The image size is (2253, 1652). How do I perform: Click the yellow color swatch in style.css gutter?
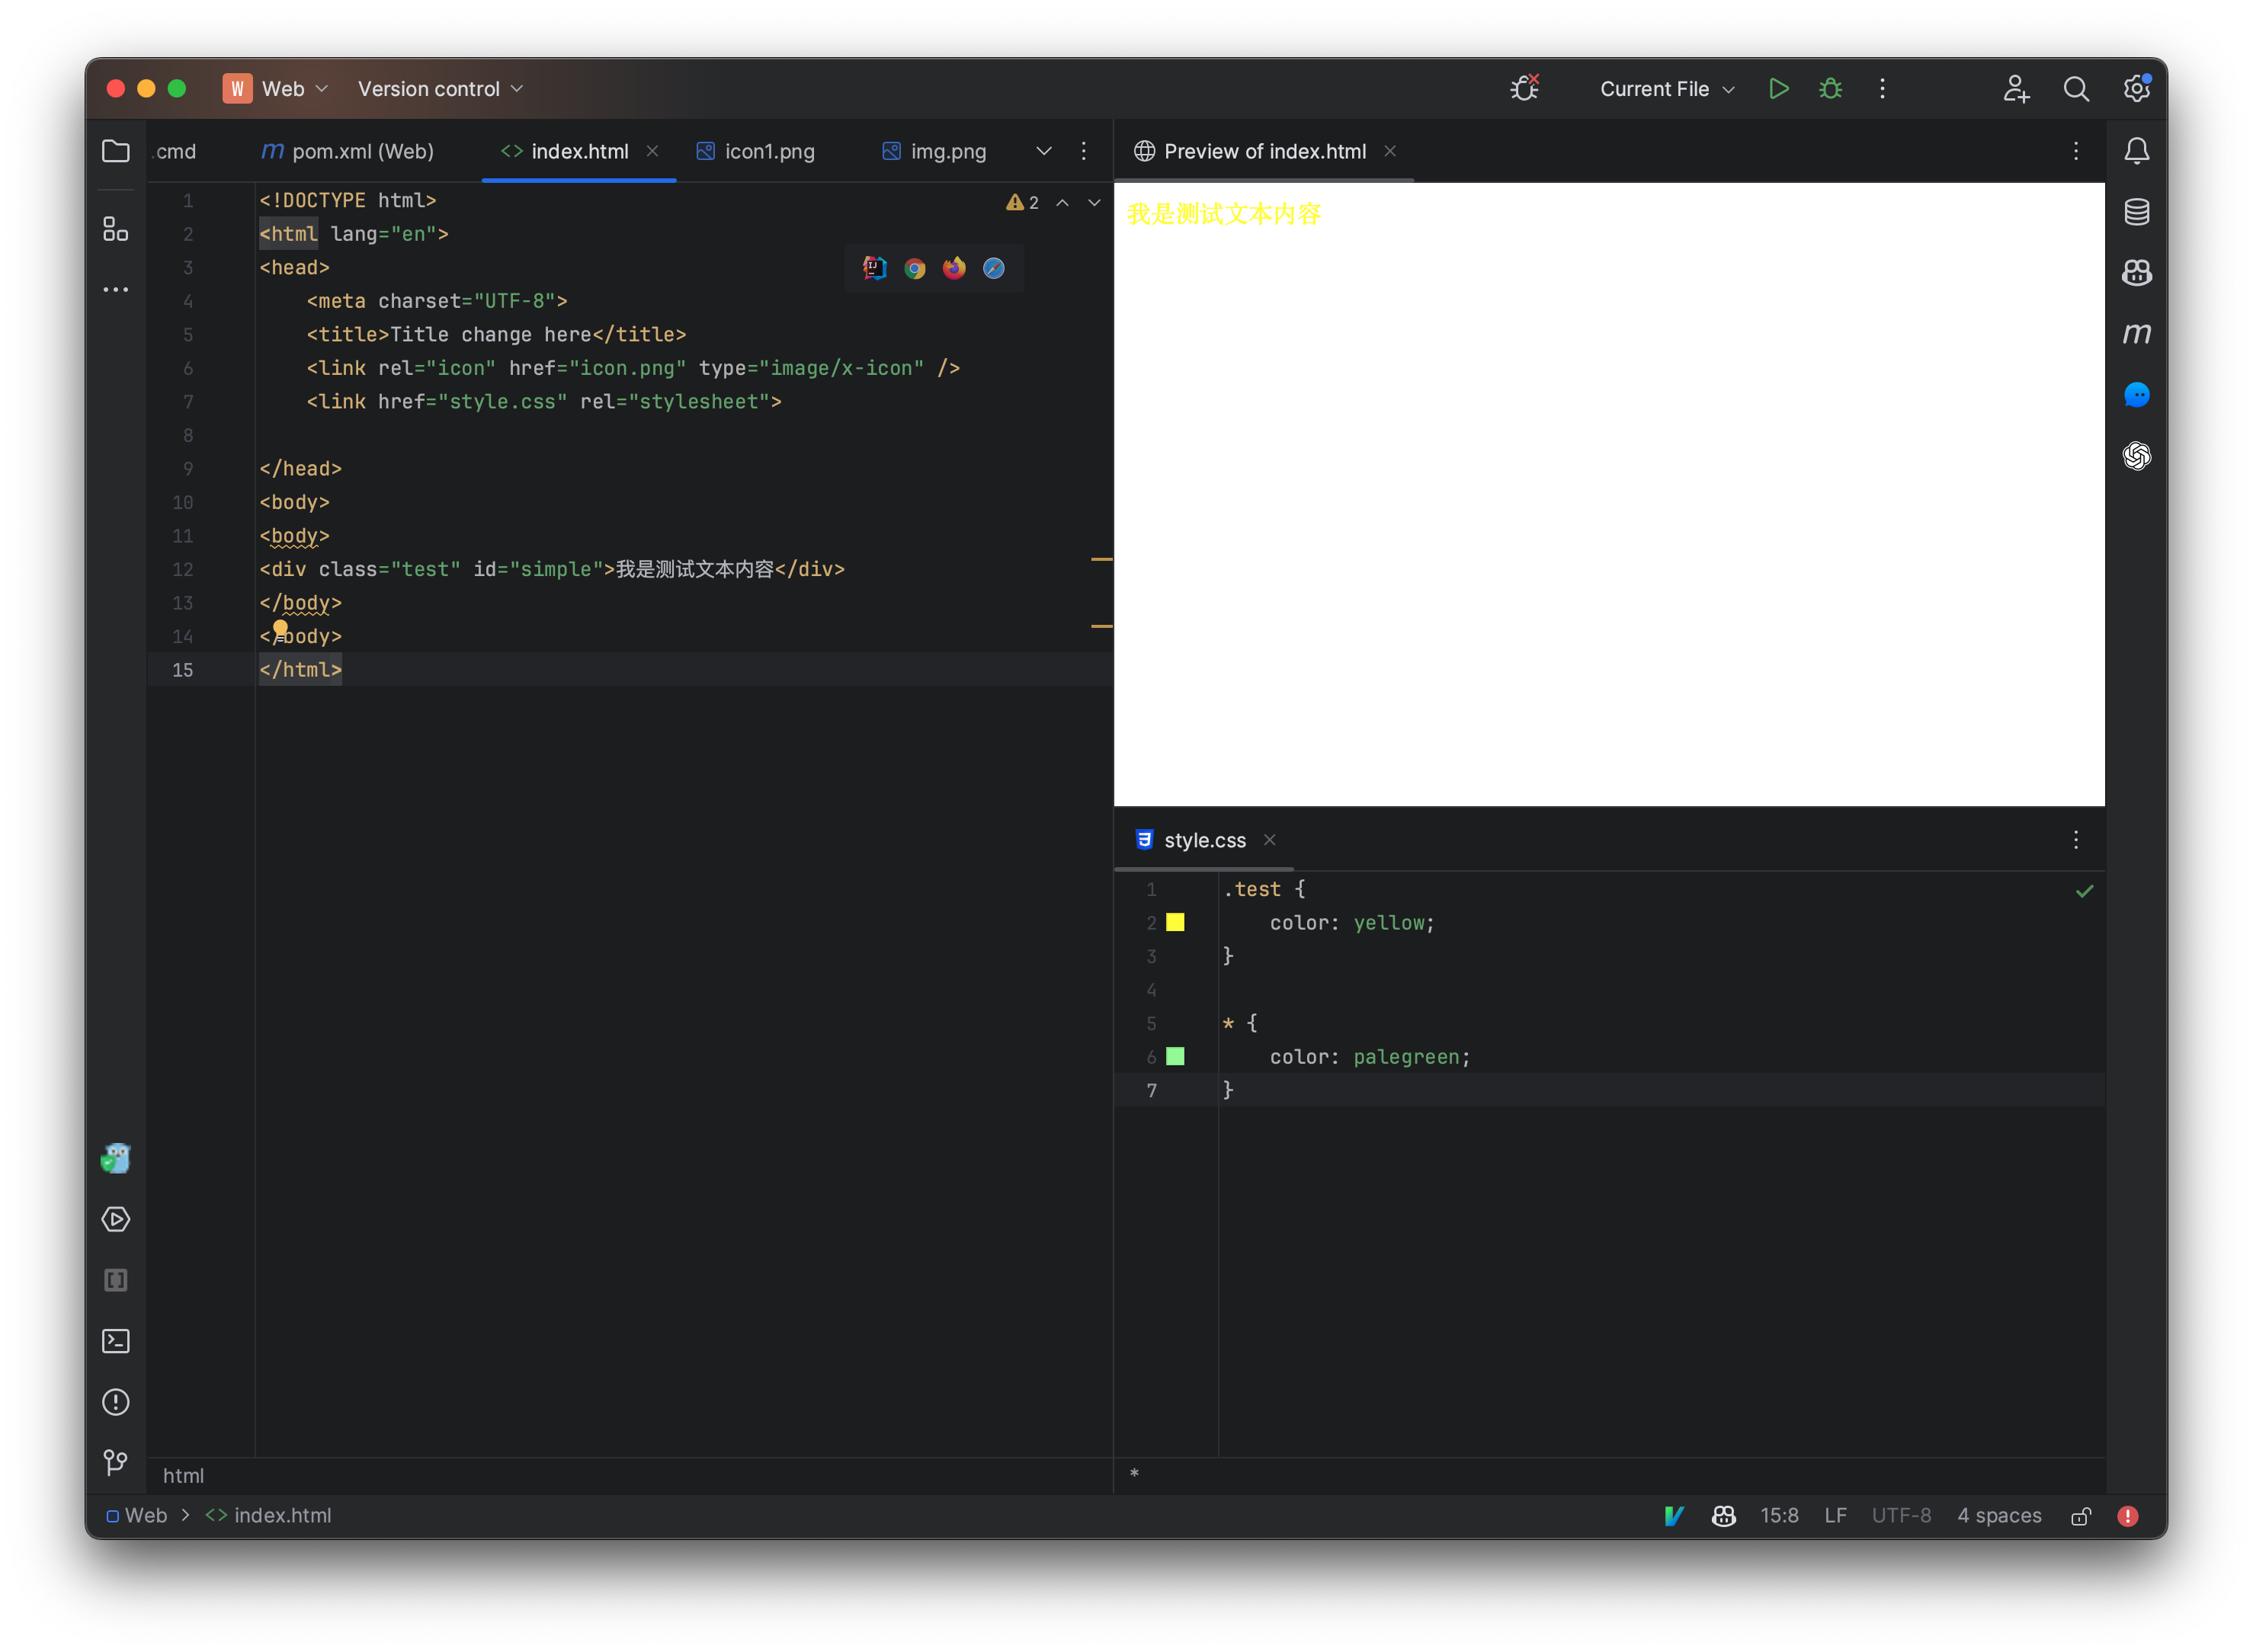point(1176,922)
